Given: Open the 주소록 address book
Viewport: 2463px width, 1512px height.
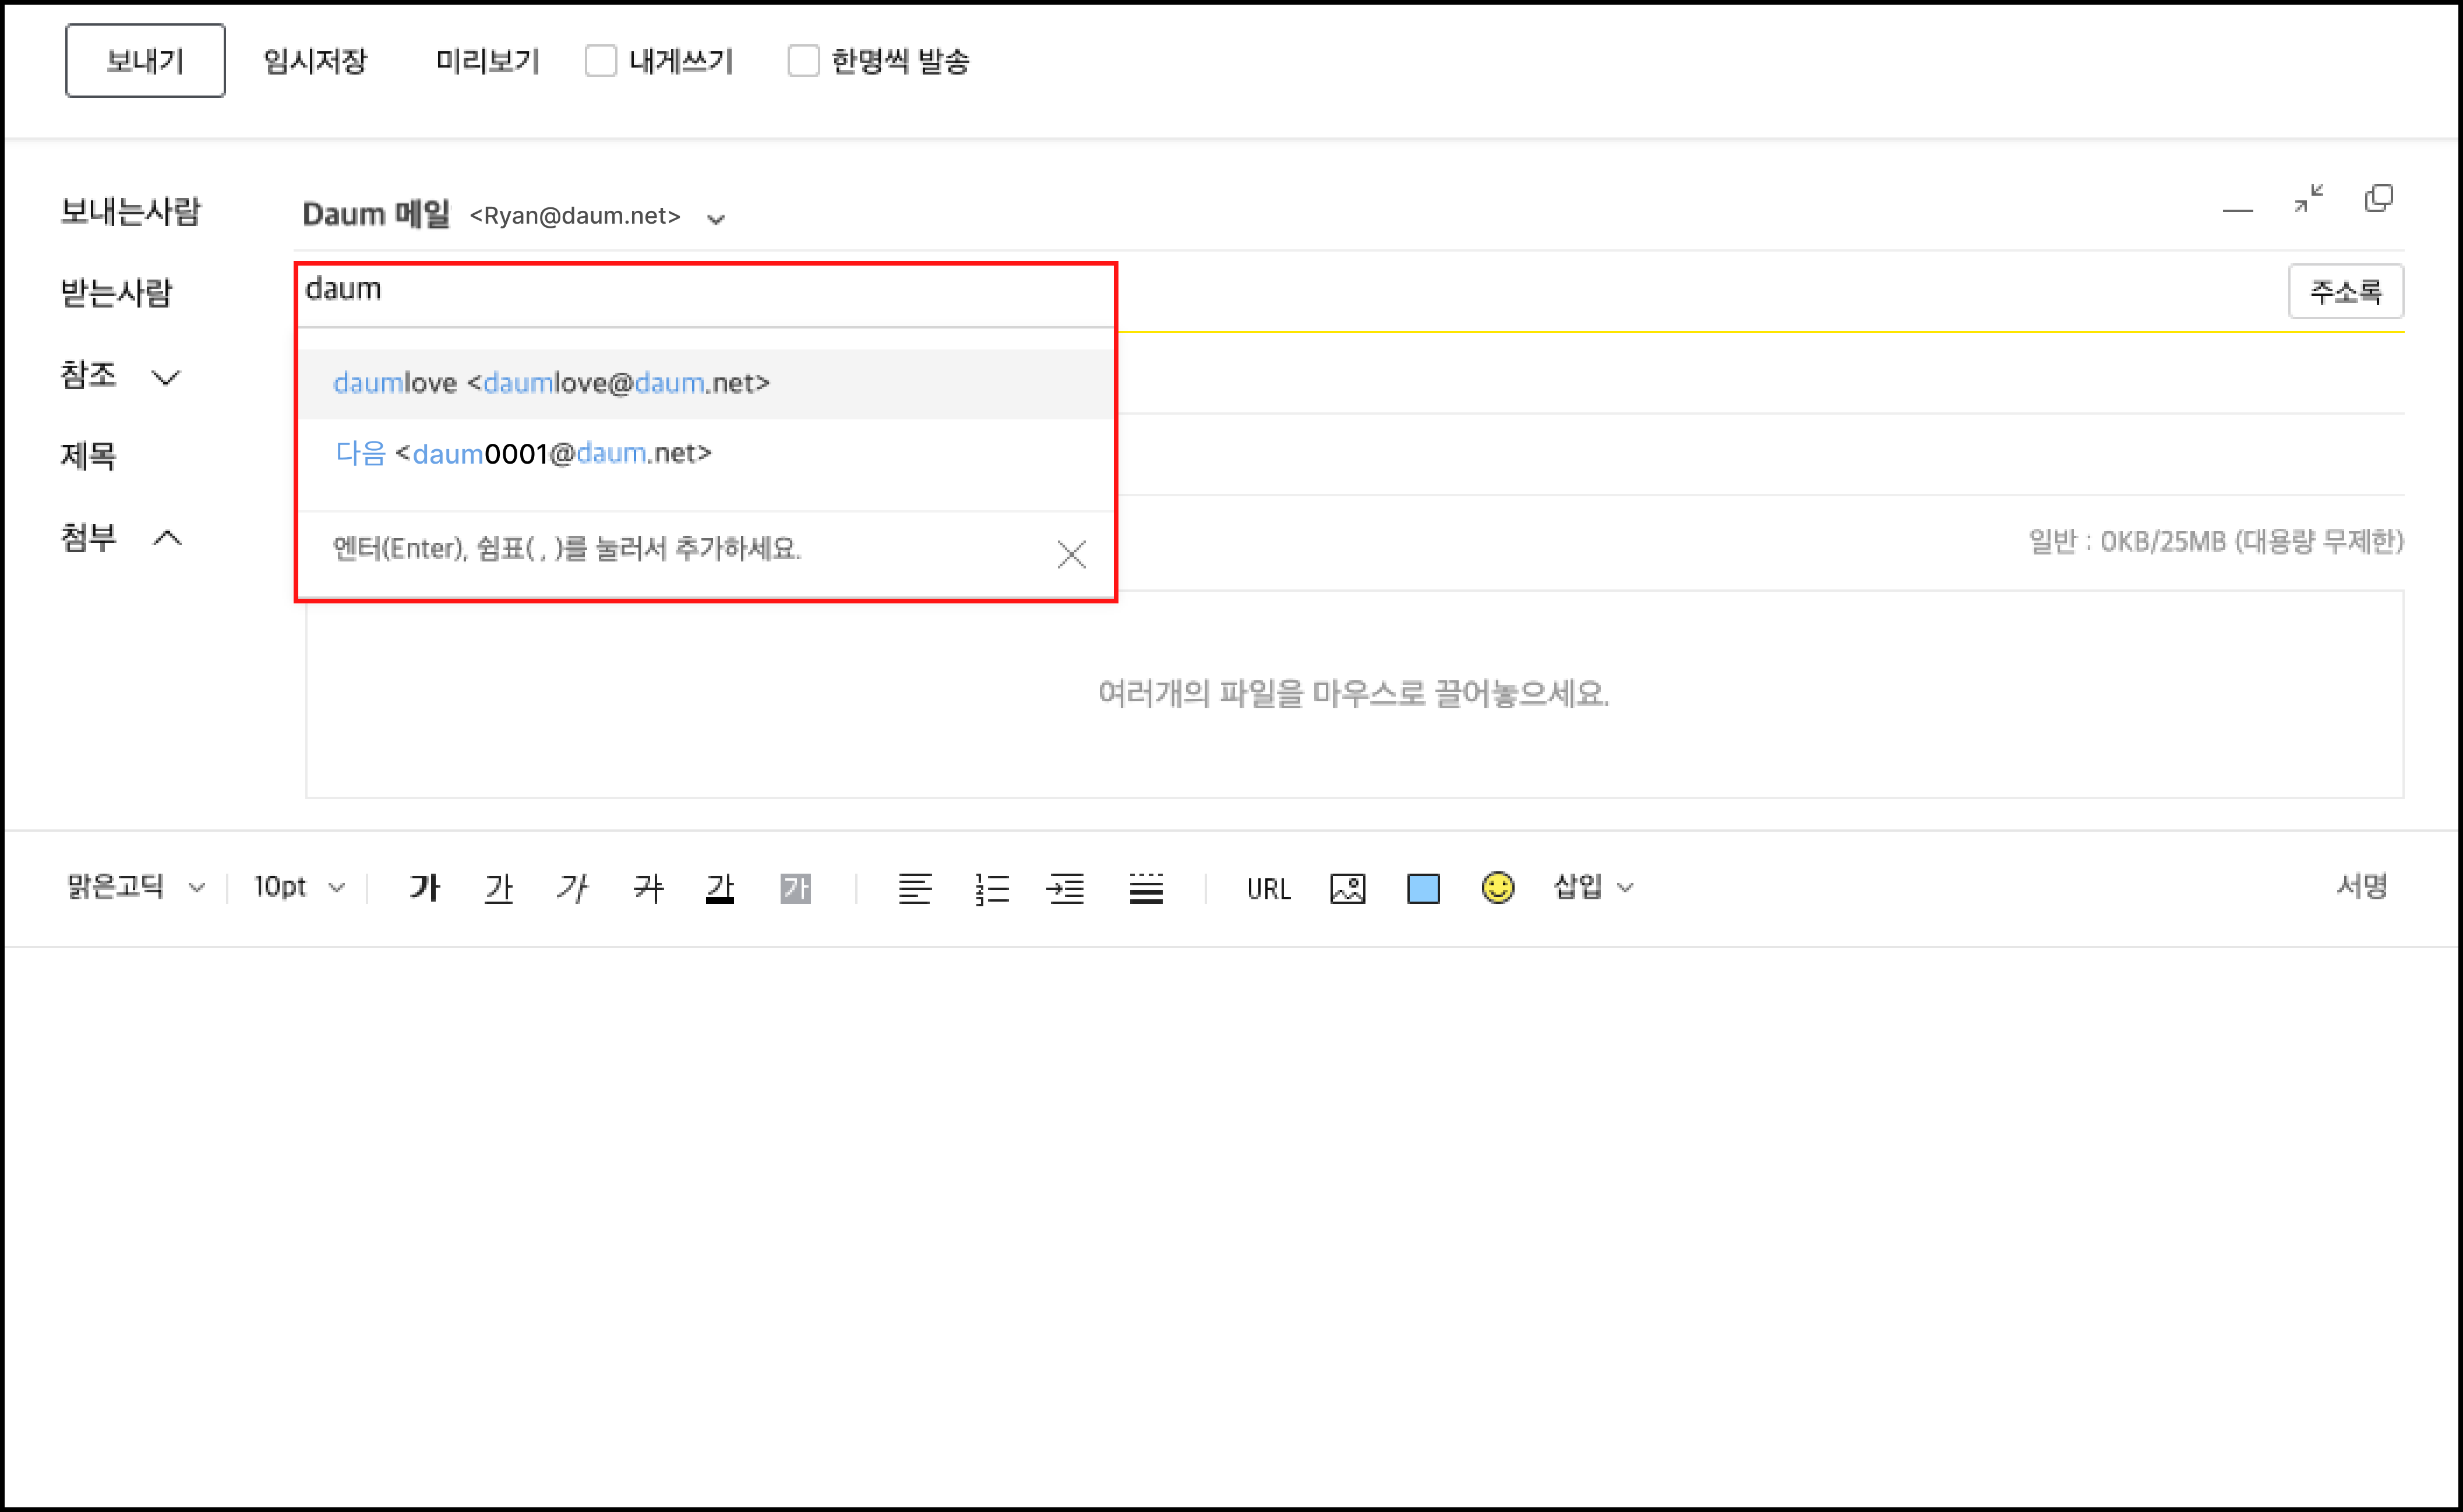Looking at the screenshot, I should click(2346, 292).
